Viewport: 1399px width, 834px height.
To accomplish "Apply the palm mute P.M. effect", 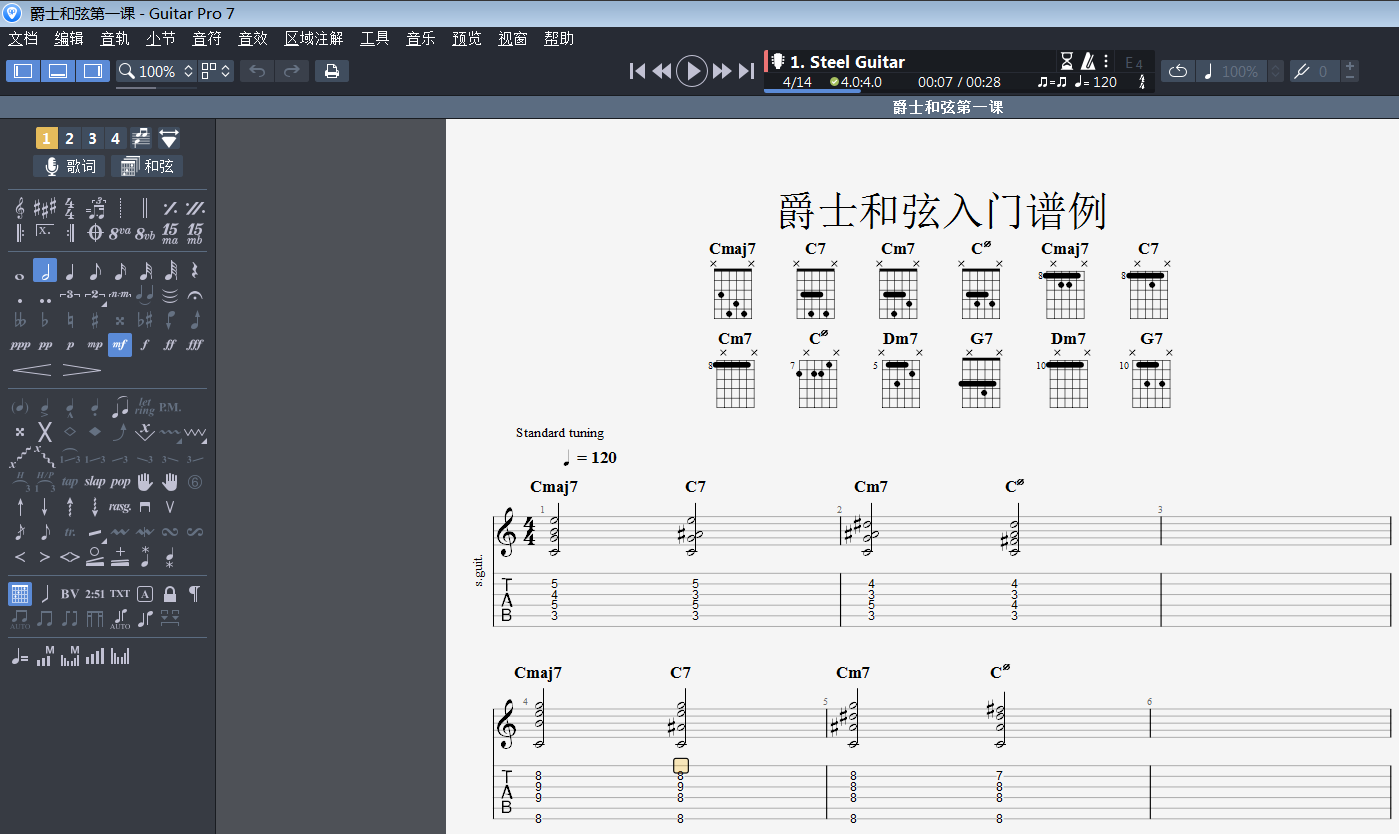I will tap(170, 408).
